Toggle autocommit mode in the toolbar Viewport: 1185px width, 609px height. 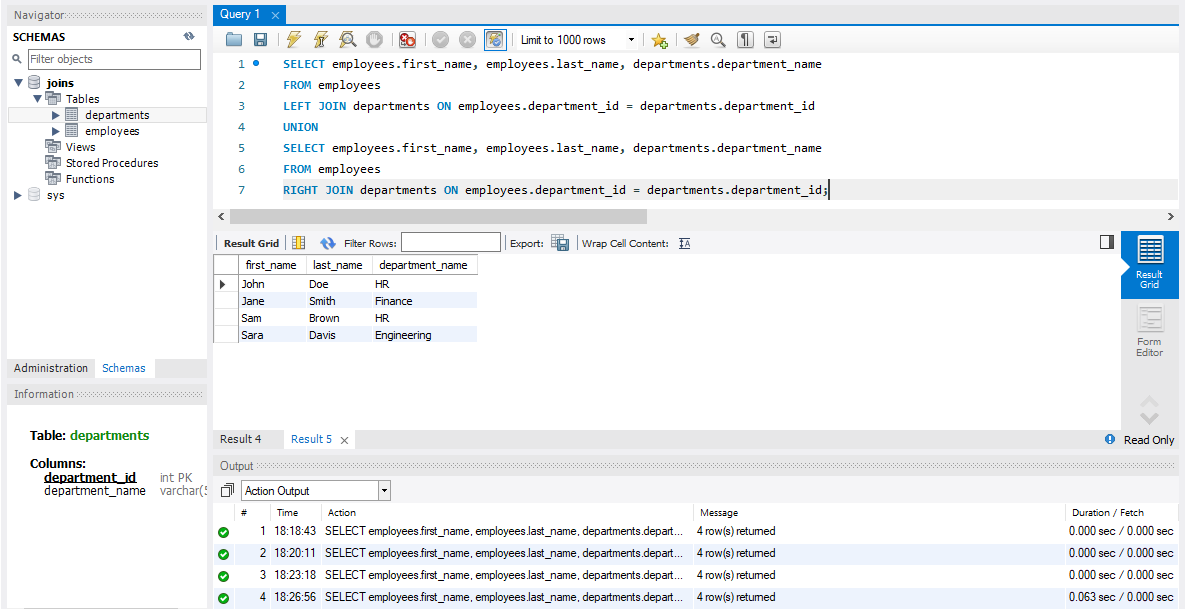coord(494,39)
